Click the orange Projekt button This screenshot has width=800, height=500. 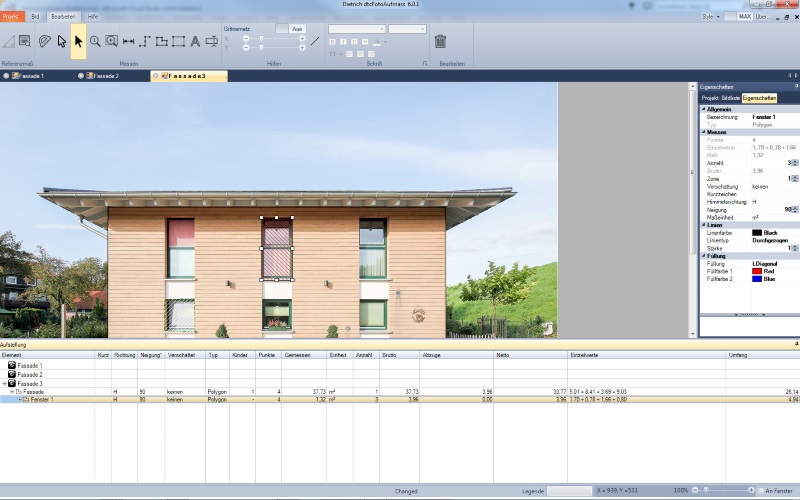click(x=11, y=17)
